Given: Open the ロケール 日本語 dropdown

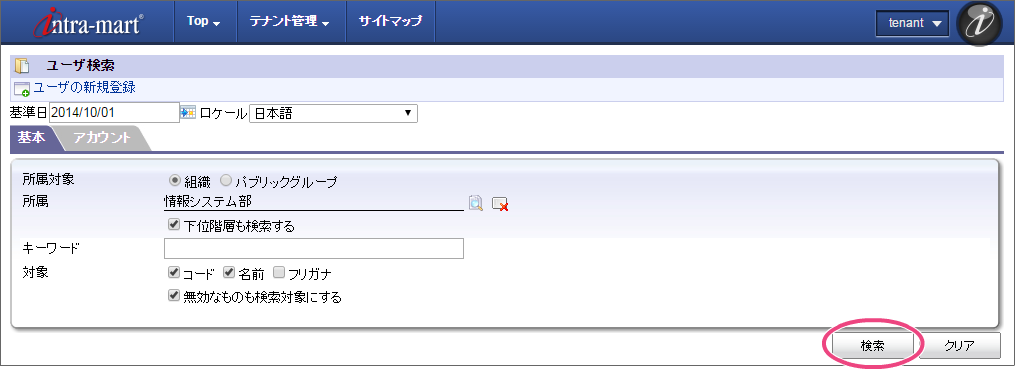Looking at the screenshot, I should tap(333, 113).
